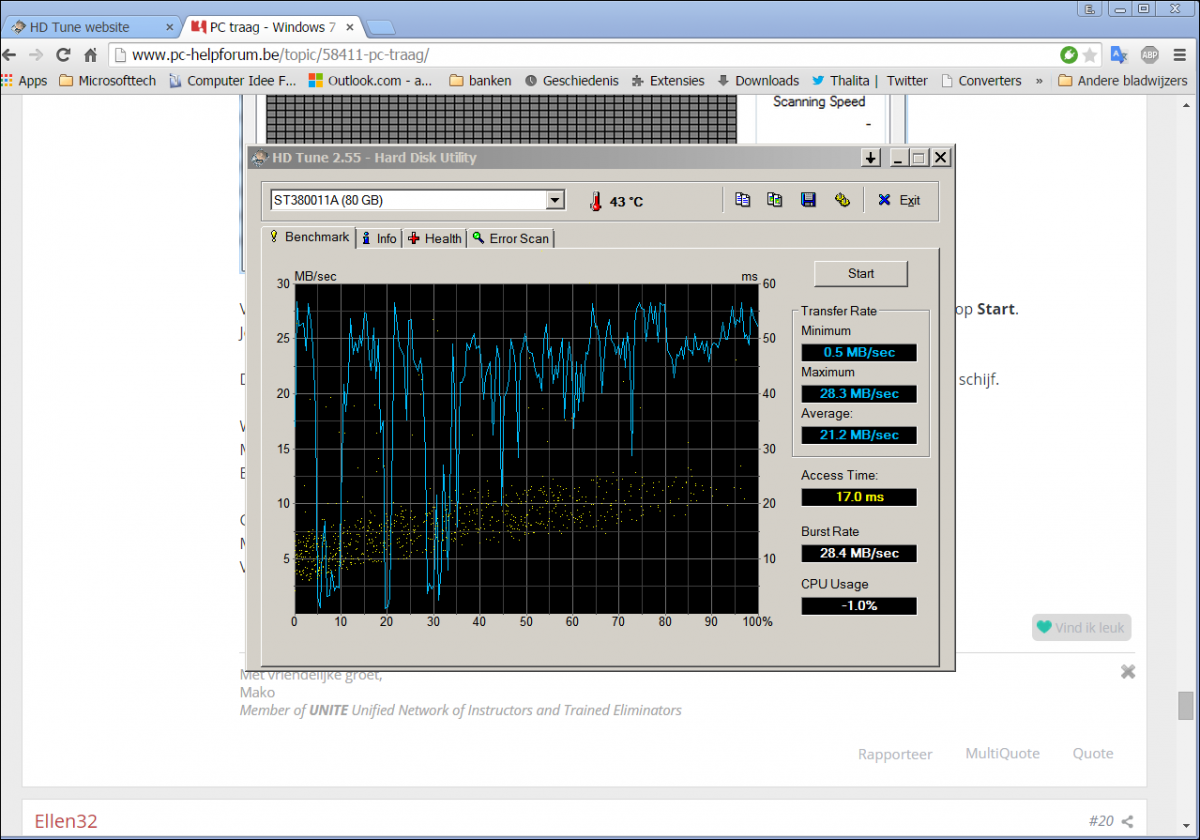Click the MultiQuote link under the post
The width and height of the screenshot is (1200, 840).
coord(1002,754)
